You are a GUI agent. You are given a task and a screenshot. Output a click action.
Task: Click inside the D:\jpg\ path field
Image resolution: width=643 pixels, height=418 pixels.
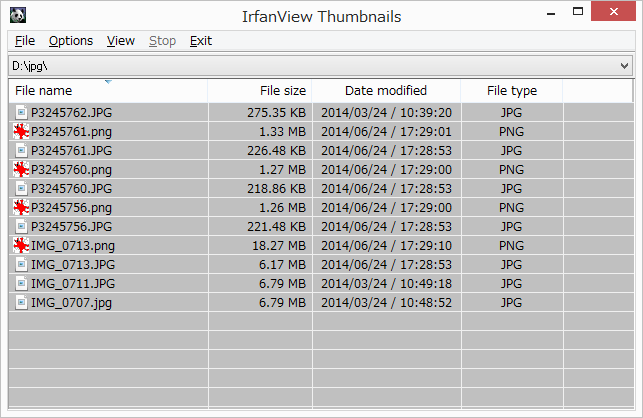click(x=300, y=65)
